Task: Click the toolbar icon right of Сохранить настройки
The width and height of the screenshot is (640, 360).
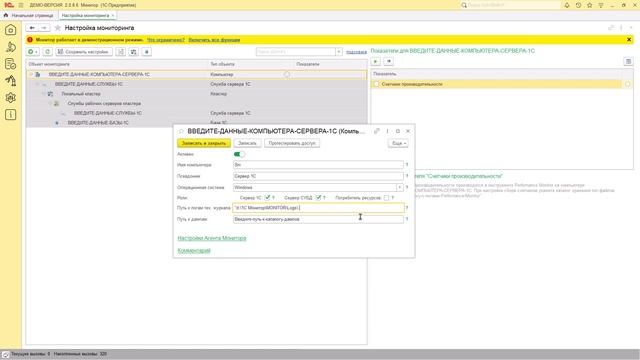Action: pos(120,52)
